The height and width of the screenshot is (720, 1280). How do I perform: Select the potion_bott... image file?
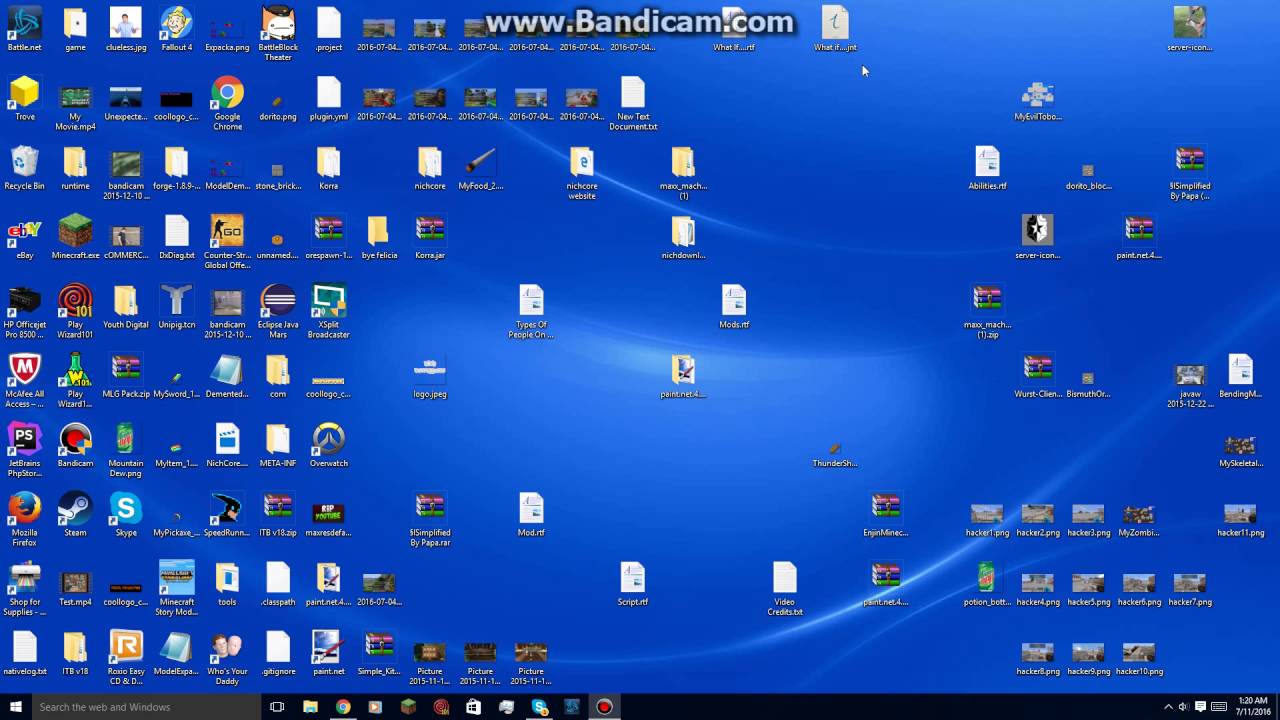click(987, 583)
